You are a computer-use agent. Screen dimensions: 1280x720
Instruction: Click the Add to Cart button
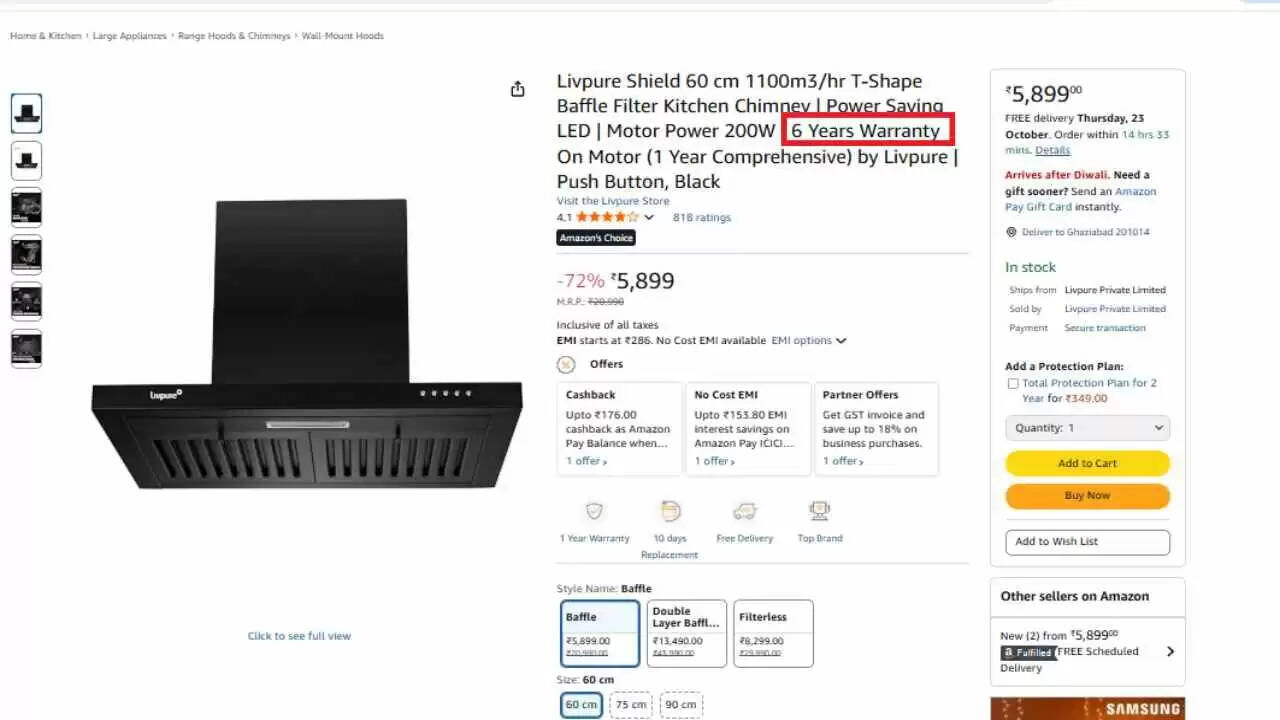(1087, 463)
